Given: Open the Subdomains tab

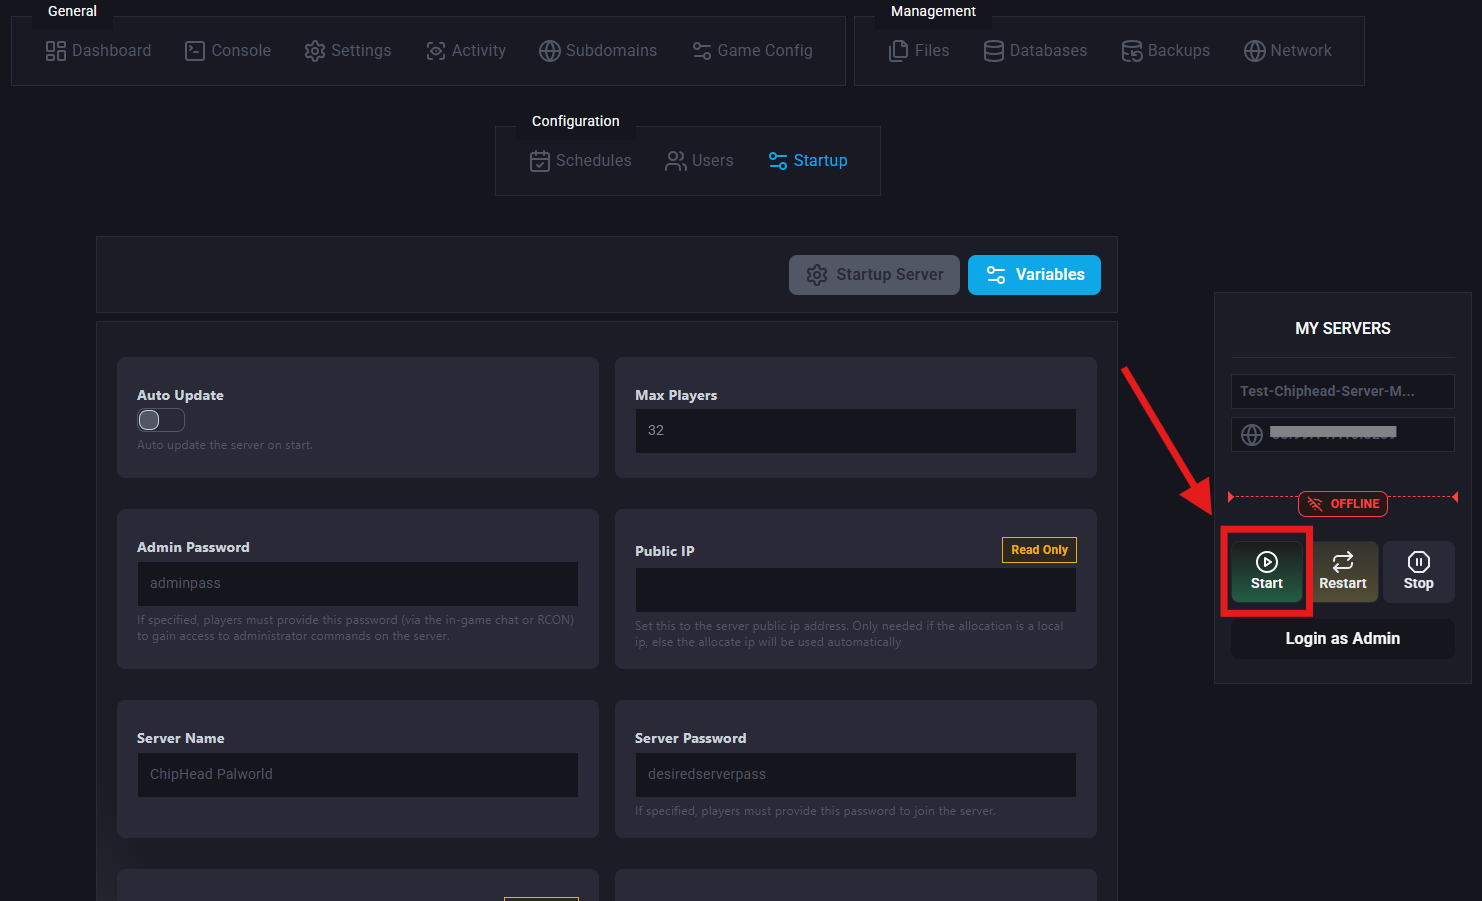Looking at the screenshot, I should [599, 51].
